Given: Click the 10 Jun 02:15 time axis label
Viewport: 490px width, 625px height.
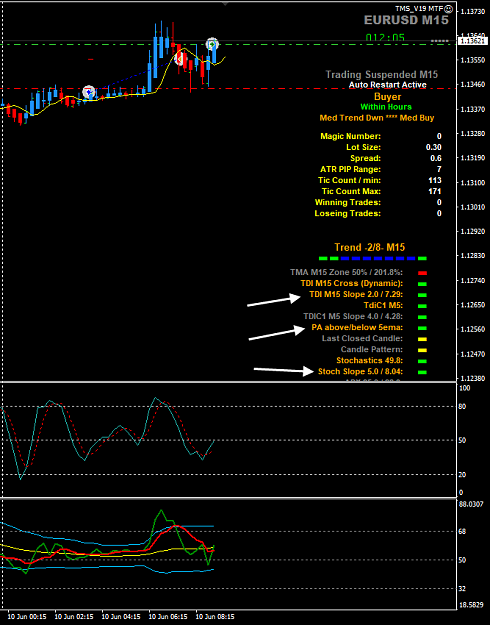Looking at the screenshot, I should 74,617.
